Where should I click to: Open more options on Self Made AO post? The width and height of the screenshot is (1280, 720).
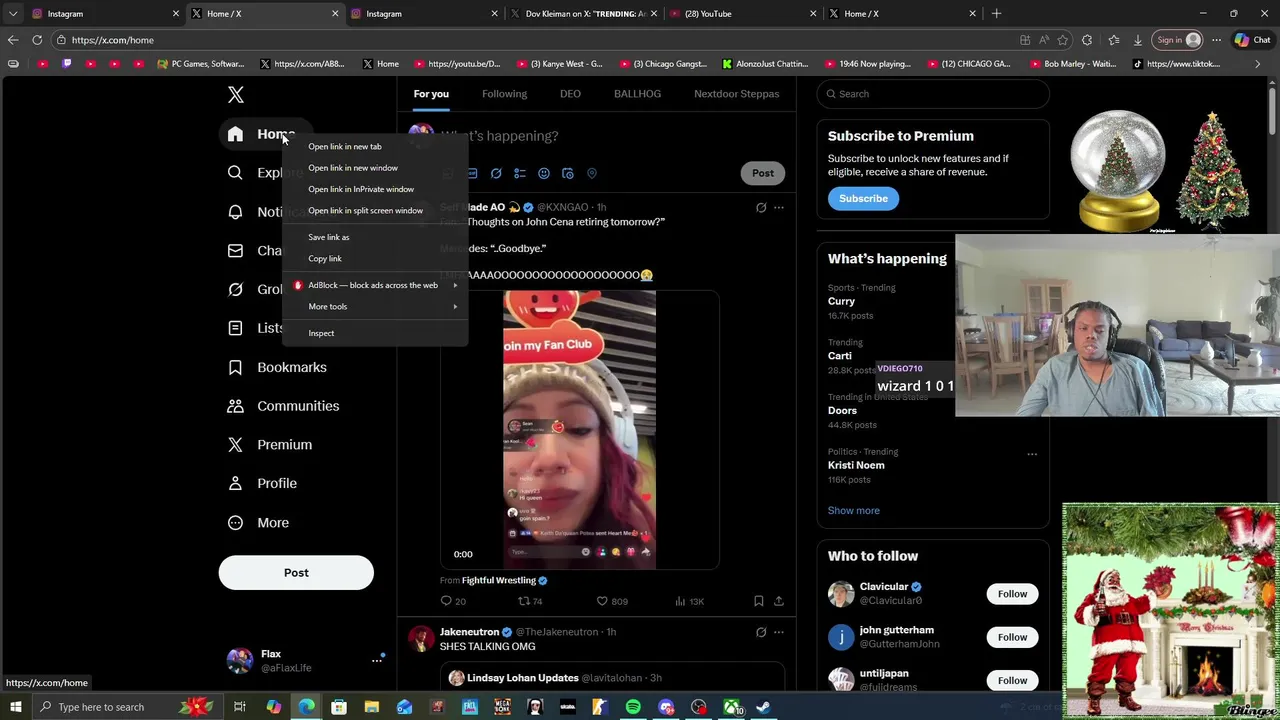click(x=779, y=208)
